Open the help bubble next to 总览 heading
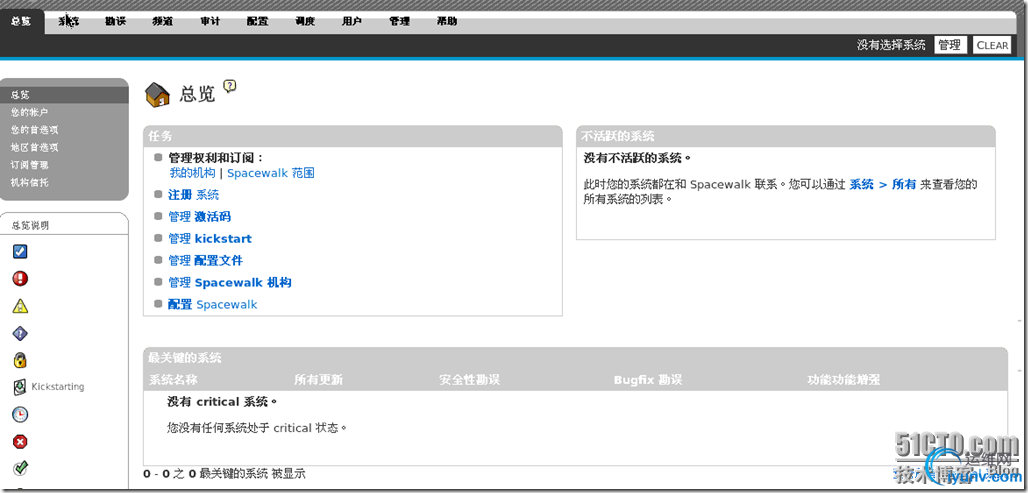This screenshot has width=1028, height=493. 229,85
